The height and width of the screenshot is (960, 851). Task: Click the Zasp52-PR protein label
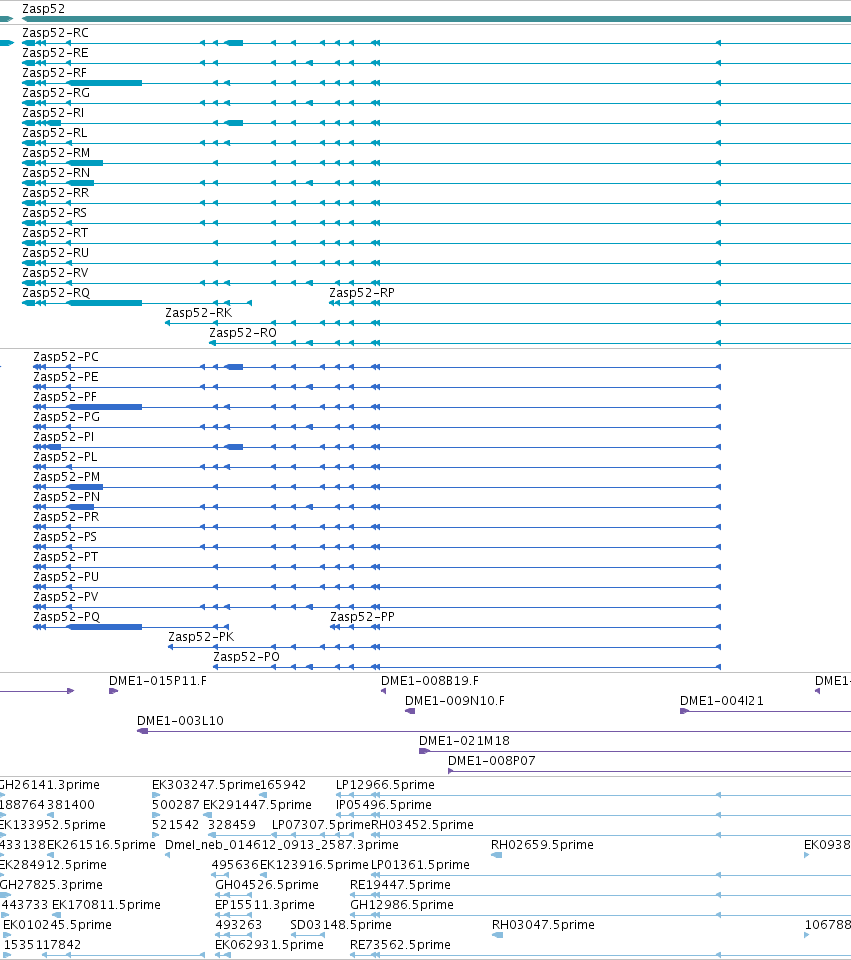(x=66, y=517)
